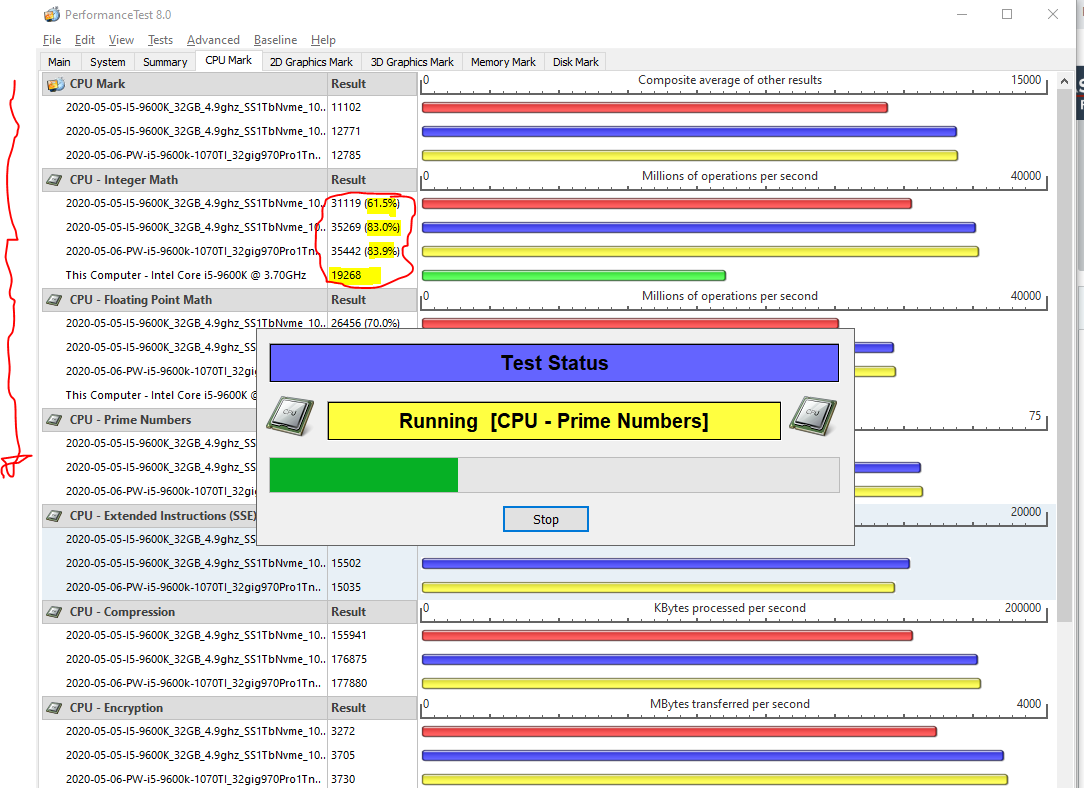Click the yellow CPU Mark result bar for 12785

690,156
